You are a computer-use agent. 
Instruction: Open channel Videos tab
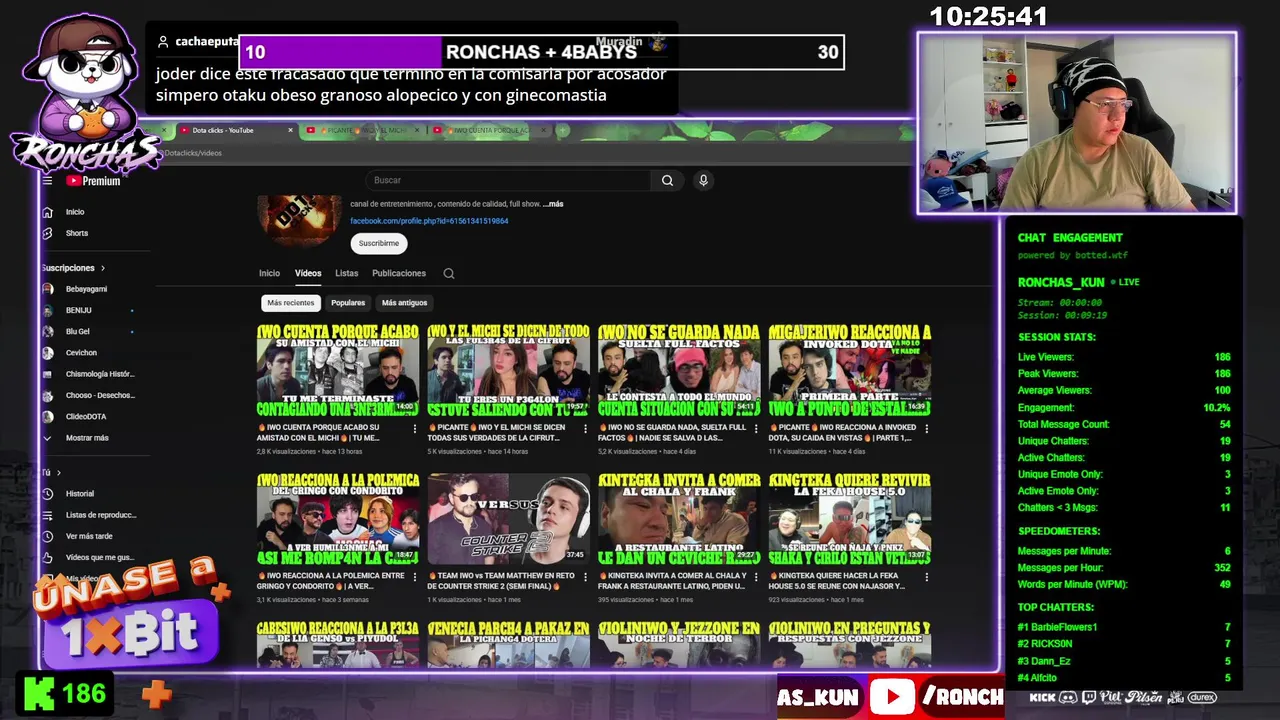click(x=308, y=273)
